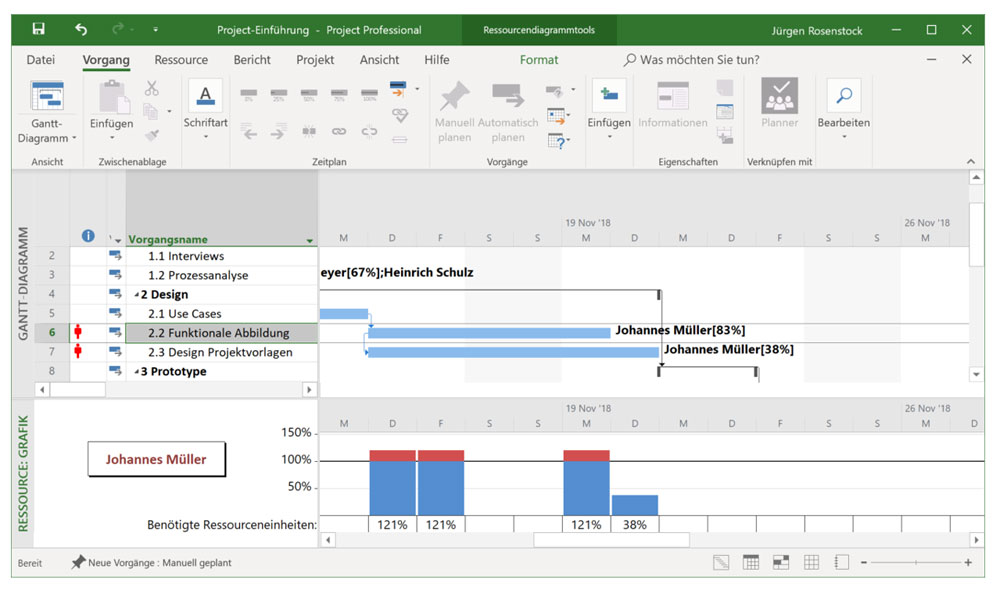Screen dimensions: 1000x594
Task: Collapse the 3 Prototype summary task
Action: point(136,372)
